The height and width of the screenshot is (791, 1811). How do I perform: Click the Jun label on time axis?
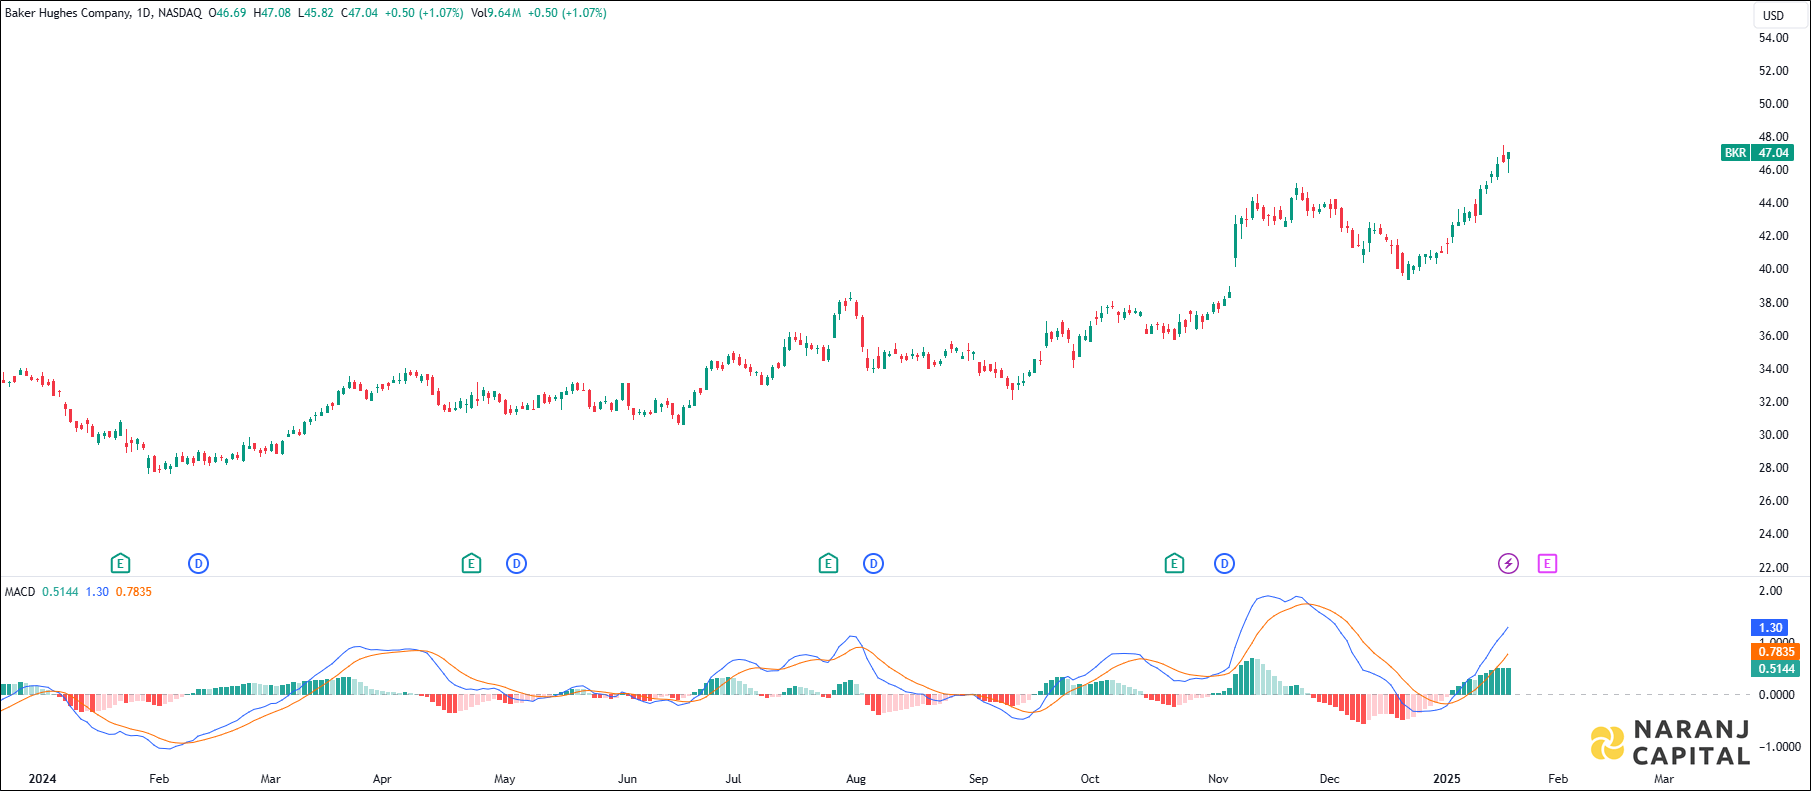point(627,779)
